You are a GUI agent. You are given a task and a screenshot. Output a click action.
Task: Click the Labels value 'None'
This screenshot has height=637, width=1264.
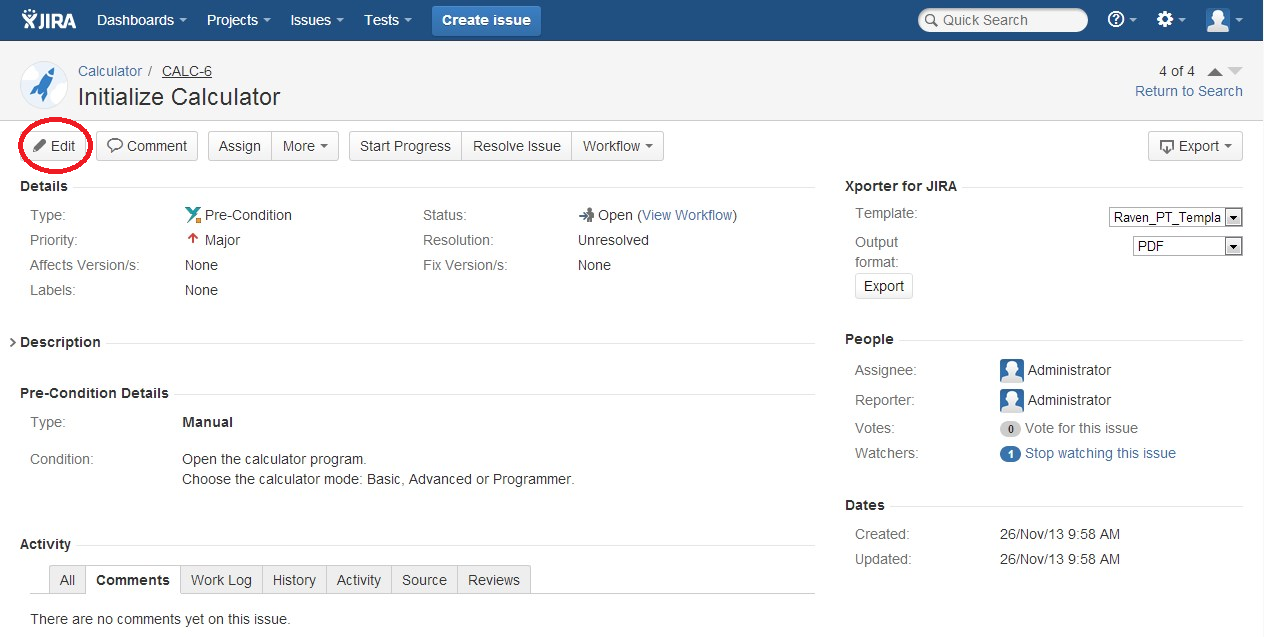pyautogui.click(x=201, y=290)
